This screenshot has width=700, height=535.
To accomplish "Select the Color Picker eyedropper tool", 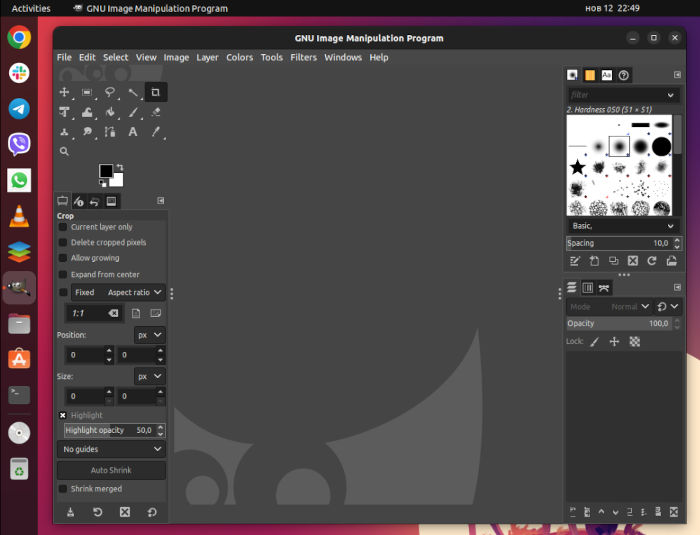I will [x=156, y=132].
